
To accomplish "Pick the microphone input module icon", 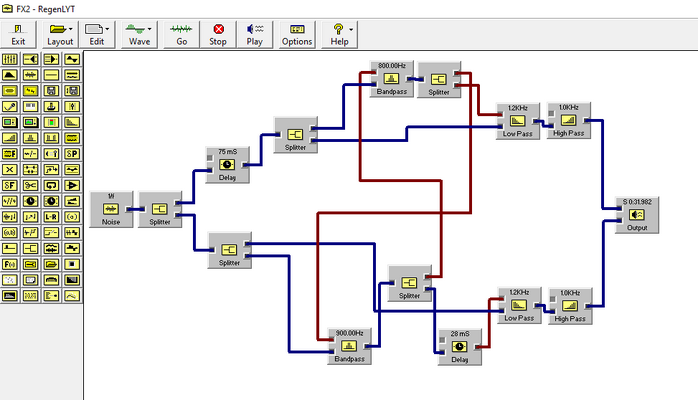I will (x=10, y=106).
